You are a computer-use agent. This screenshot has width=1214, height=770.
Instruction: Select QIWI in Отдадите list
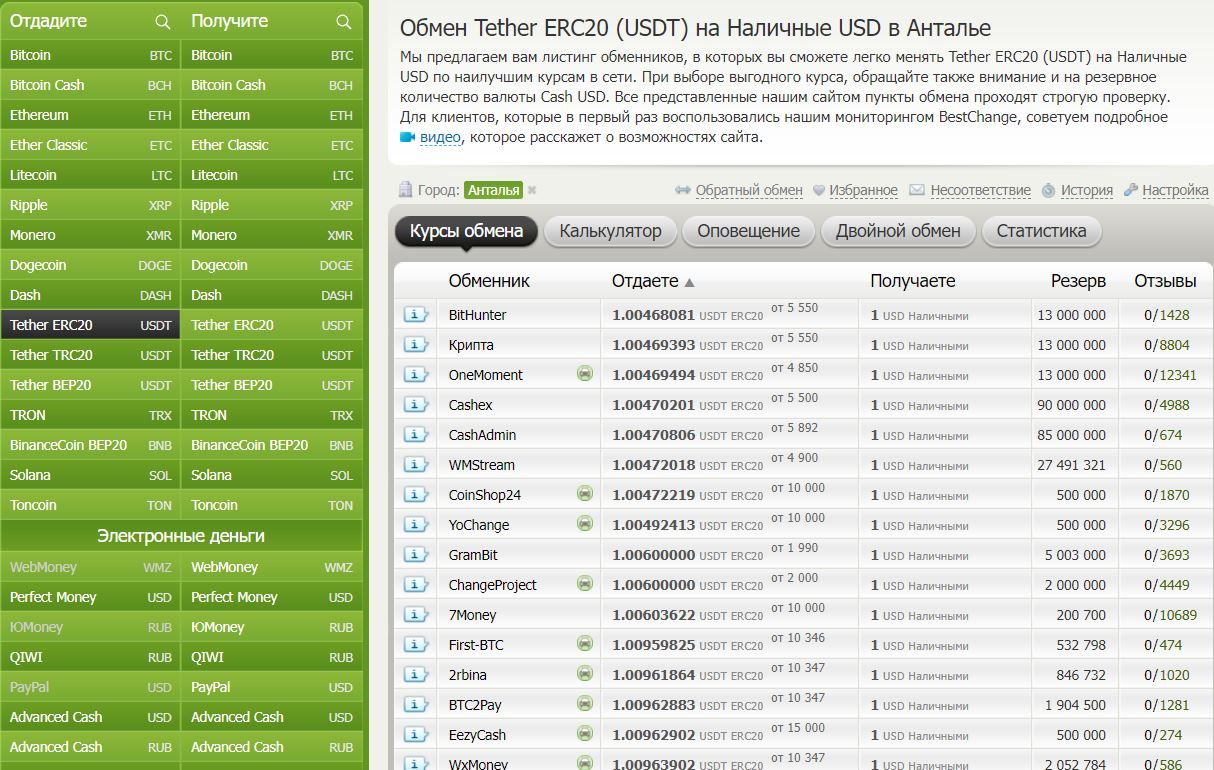click(x=90, y=657)
